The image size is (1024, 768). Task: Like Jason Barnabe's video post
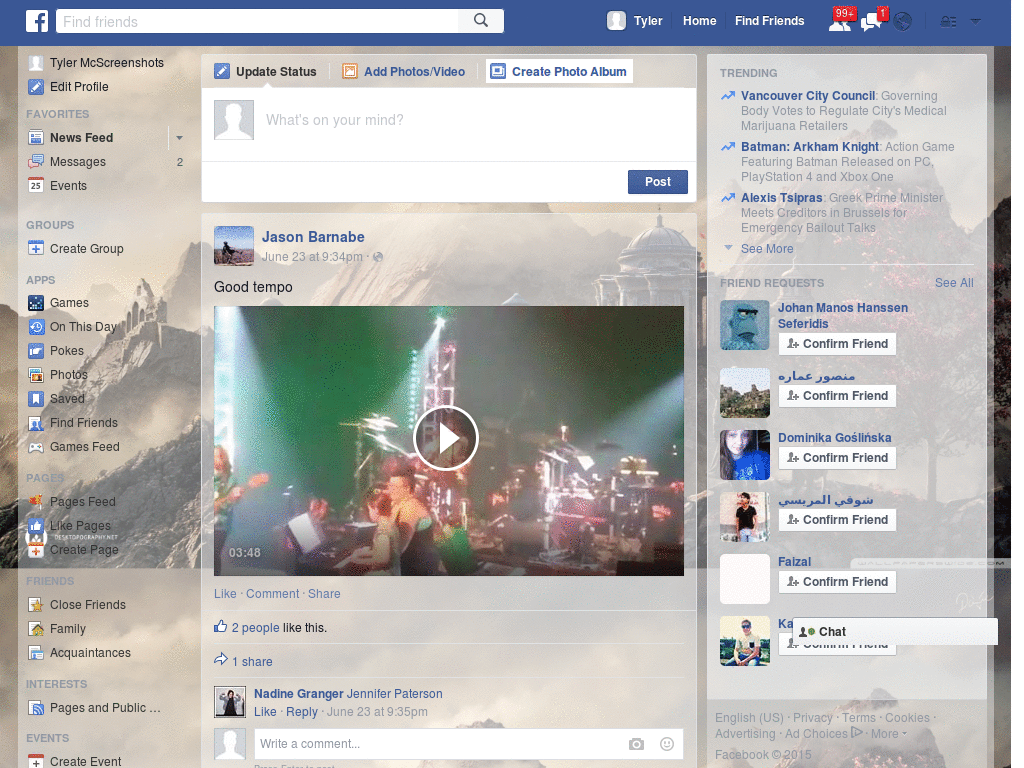224,593
